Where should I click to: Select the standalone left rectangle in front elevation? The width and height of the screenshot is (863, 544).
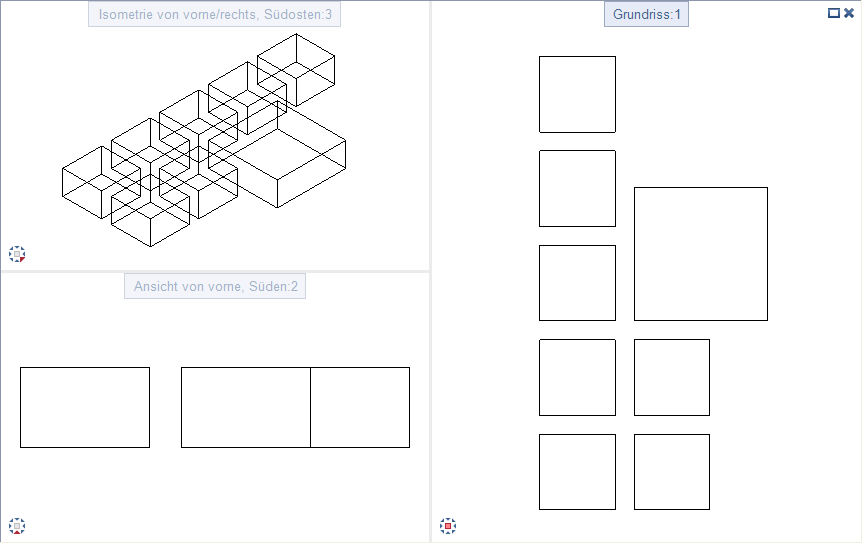(x=85, y=407)
